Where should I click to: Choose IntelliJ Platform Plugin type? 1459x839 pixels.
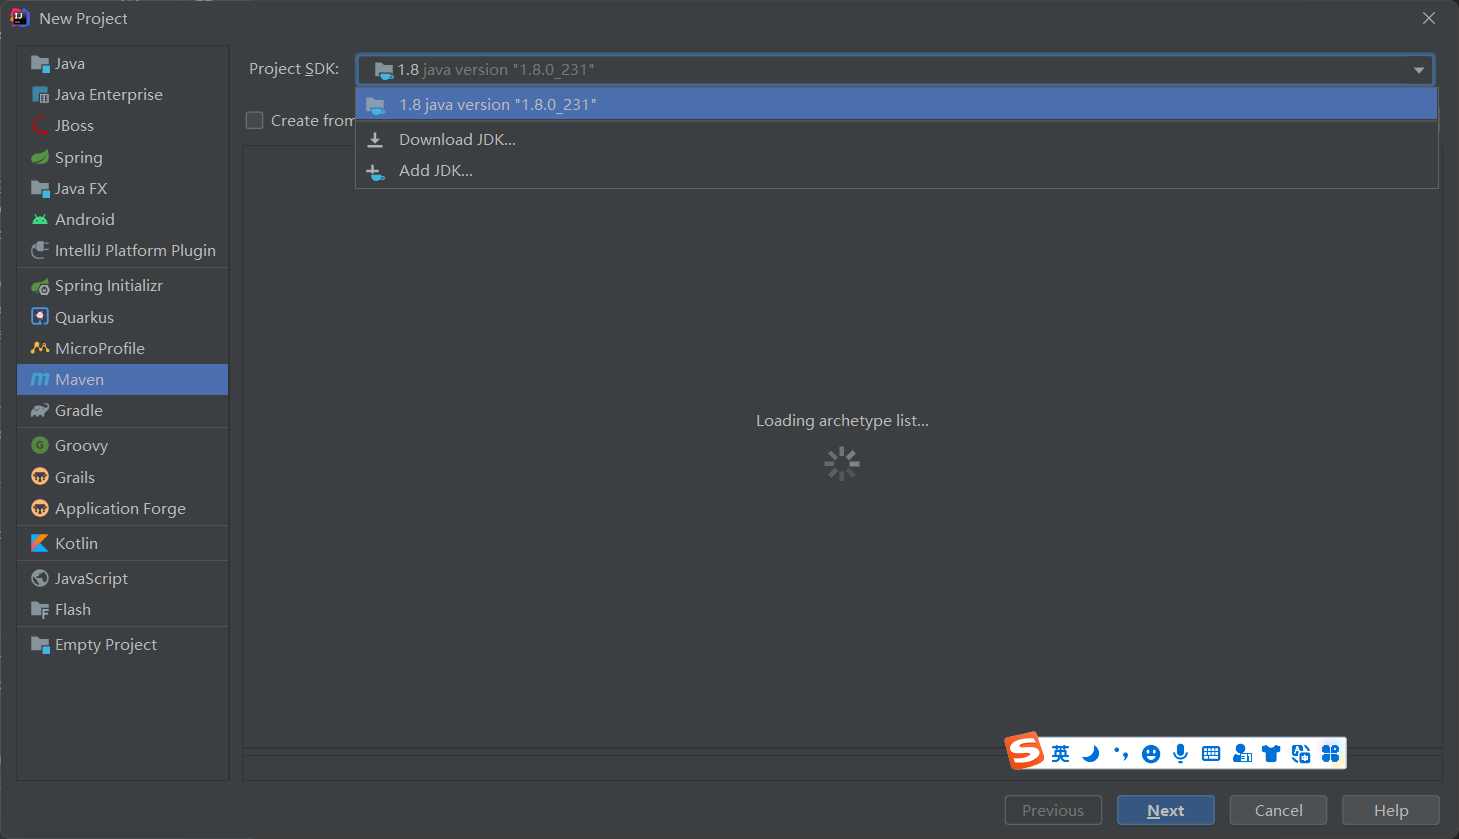[x=122, y=250]
